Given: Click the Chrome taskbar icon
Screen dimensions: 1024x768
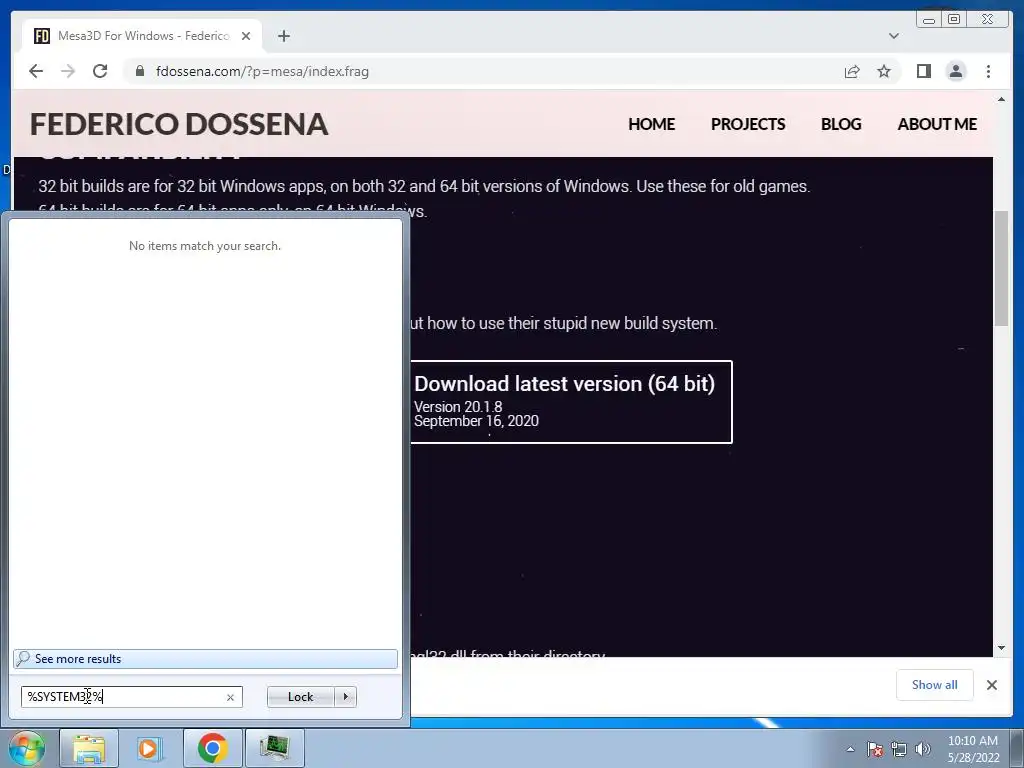Looking at the screenshot, I should tap(212, 748).
